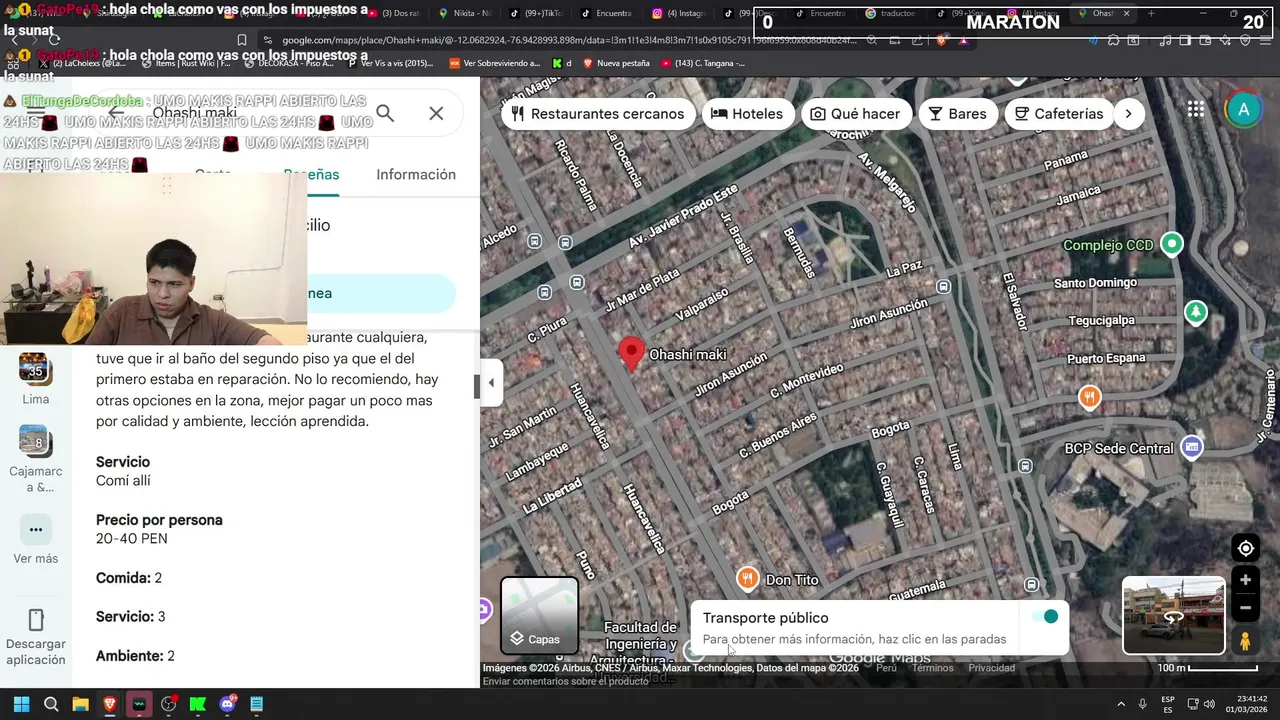Click Qué hacer chip
Image resolution: width=1280 pixels, height=720 pixels.
pyautogui.click(x=855, y=113)
